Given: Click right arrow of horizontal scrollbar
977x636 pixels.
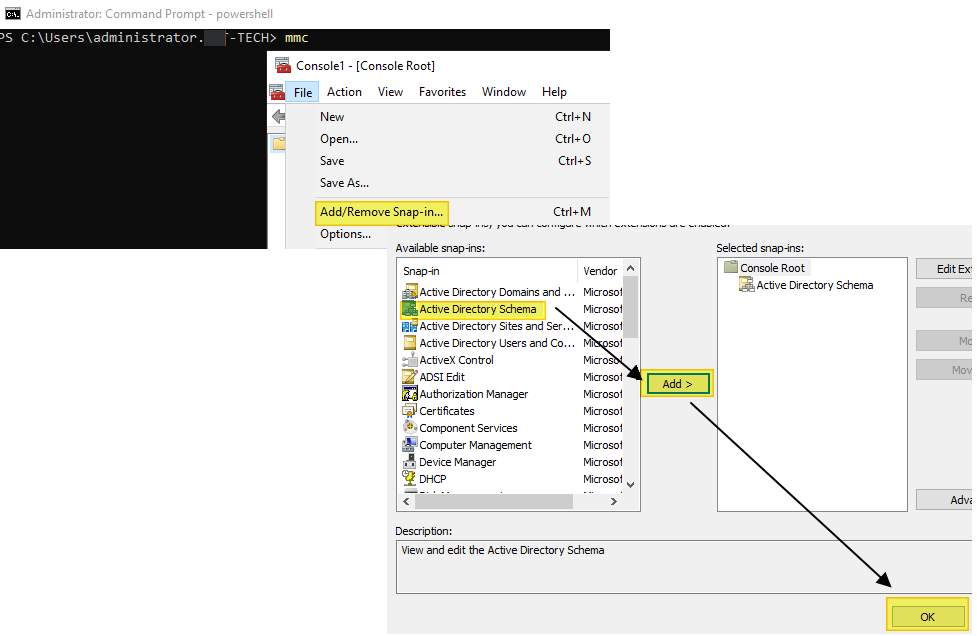Looking at the screenshot, I should click(x=614, y=501).
